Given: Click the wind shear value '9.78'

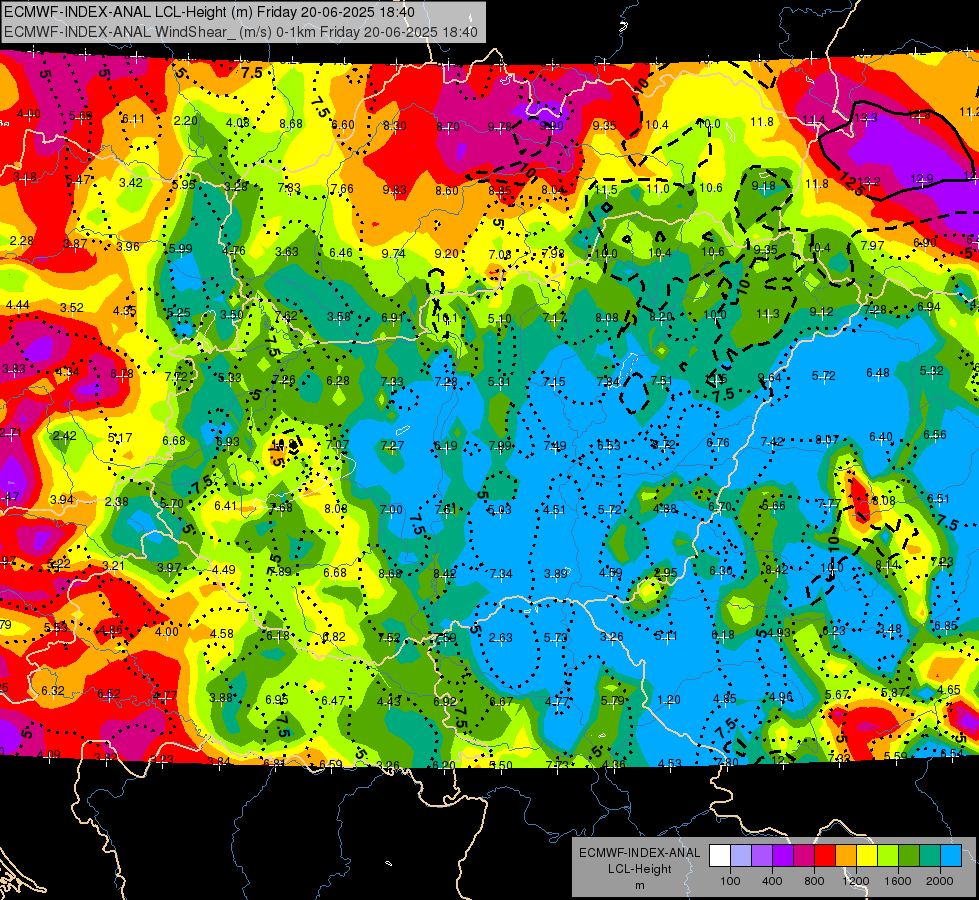Looking at the screenshot, I should (x=499, y=127).
